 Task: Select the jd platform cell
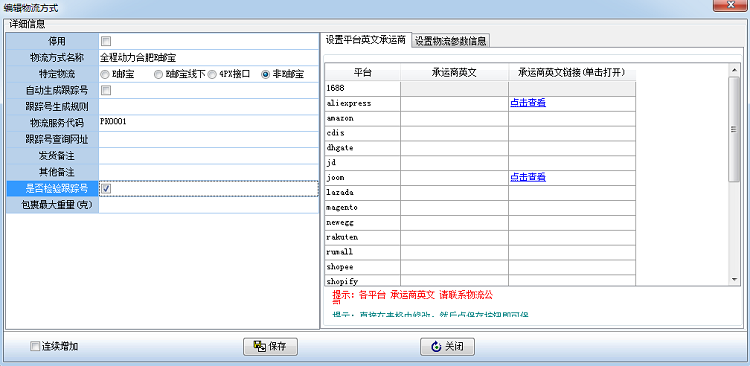[x=363, y=162]
